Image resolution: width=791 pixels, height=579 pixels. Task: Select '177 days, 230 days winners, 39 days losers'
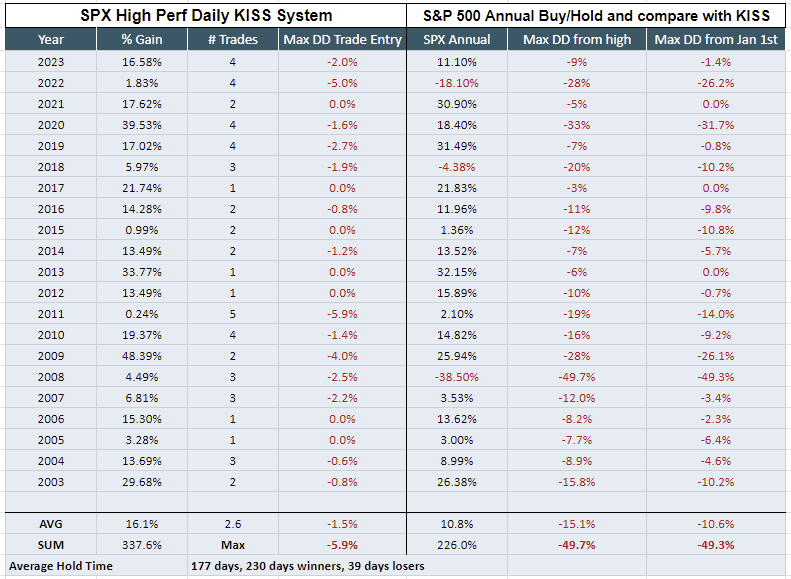[x=307, y=566]
